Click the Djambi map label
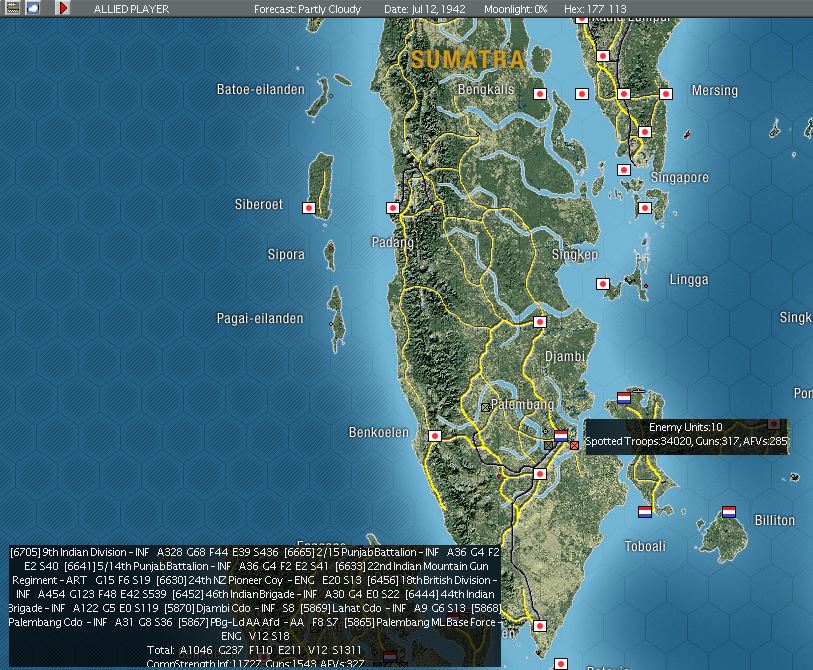This screenshot has height=670, width=813. pyautogui.click(x=565, y=356)
